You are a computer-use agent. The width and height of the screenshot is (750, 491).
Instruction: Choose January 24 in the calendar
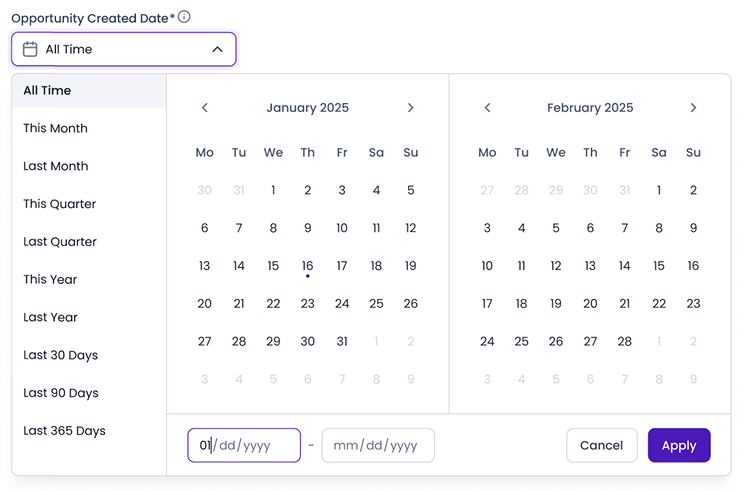[x=342, y=304]
